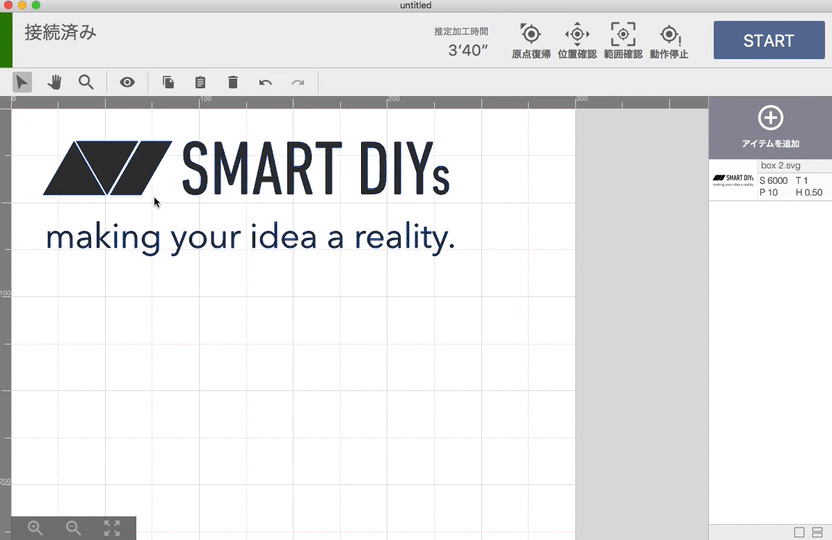Select the arrow selection tool
The width and height of the screenshot is (832, 540).
coord(22,82)
